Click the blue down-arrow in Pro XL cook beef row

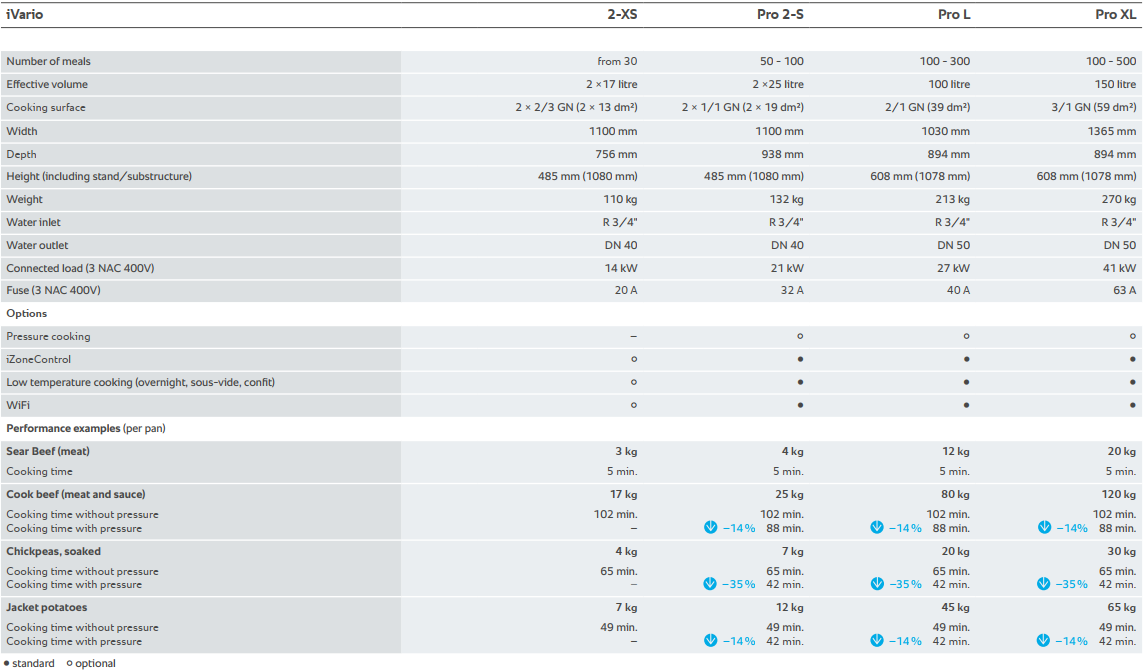[1043, 528]
